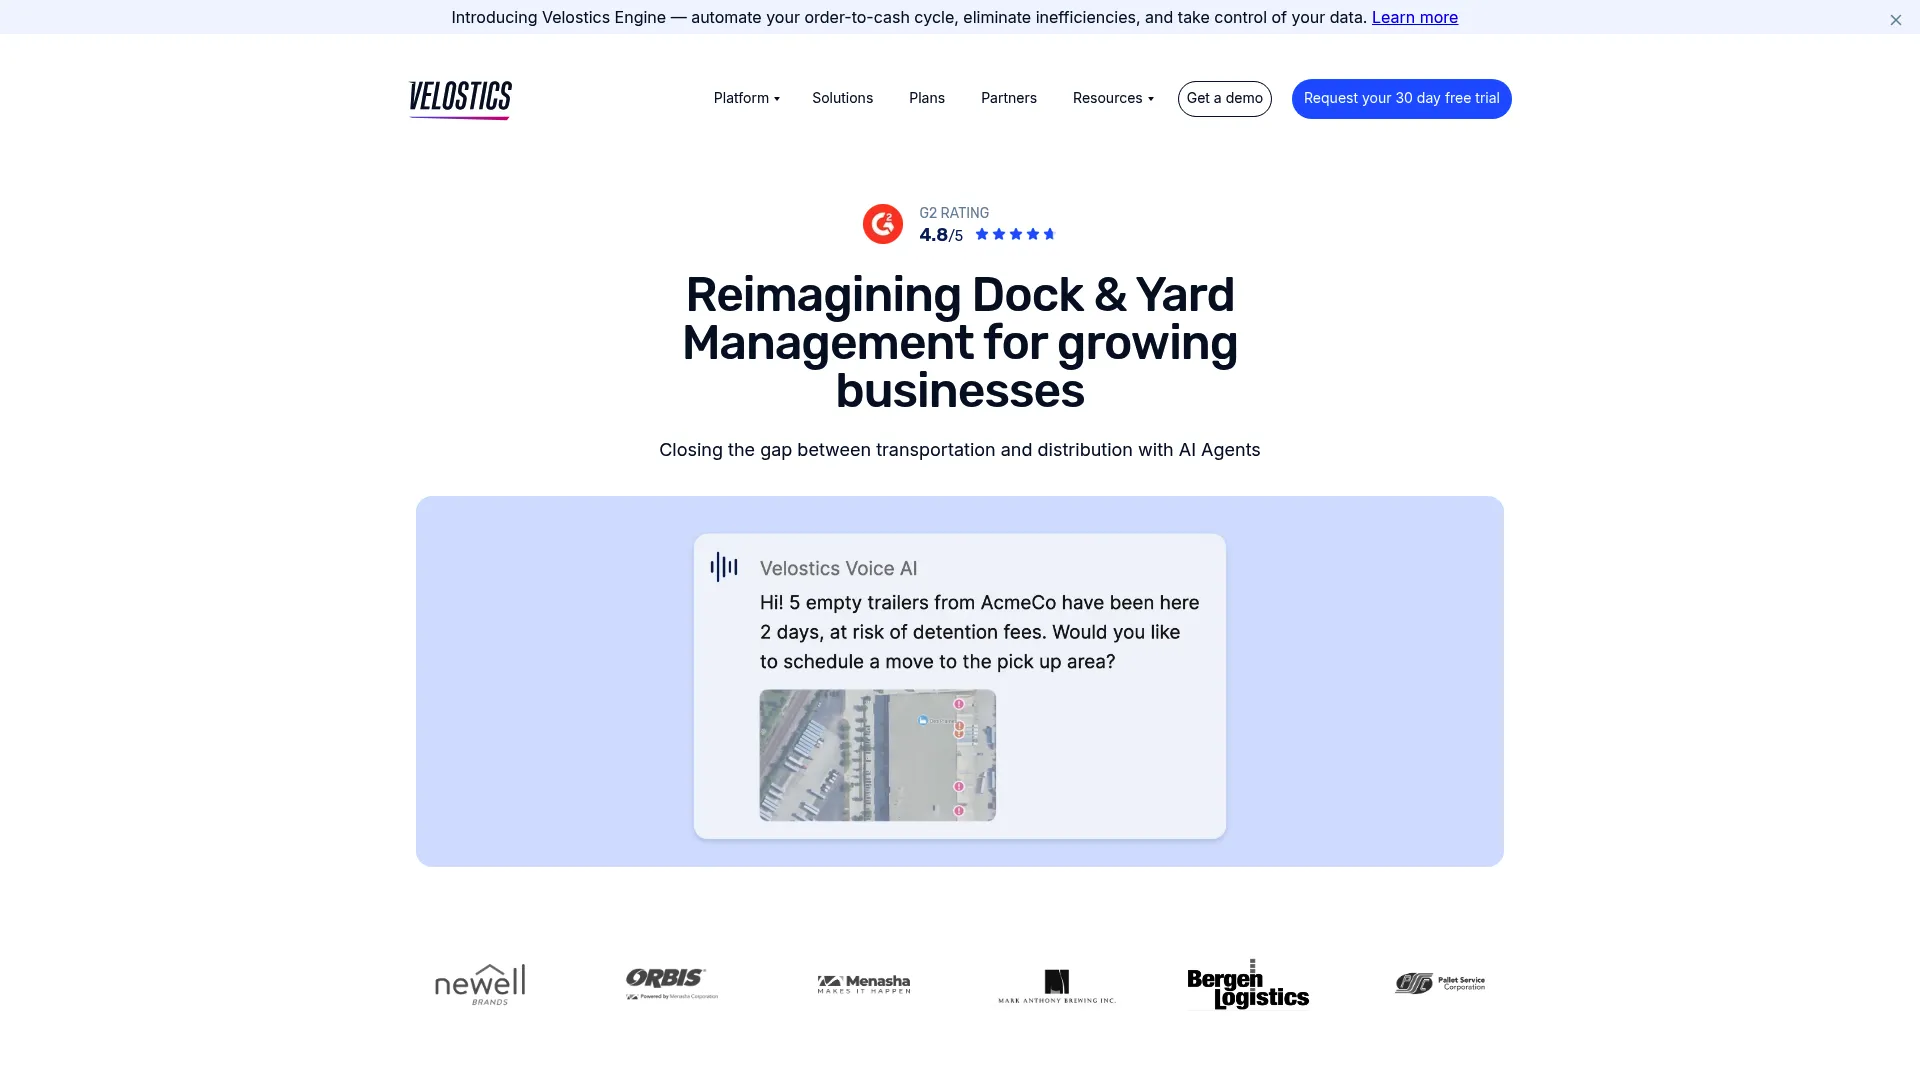Click the blue star rating row
This screenshot has width=1920, height=1080.
click(1014, 234)
